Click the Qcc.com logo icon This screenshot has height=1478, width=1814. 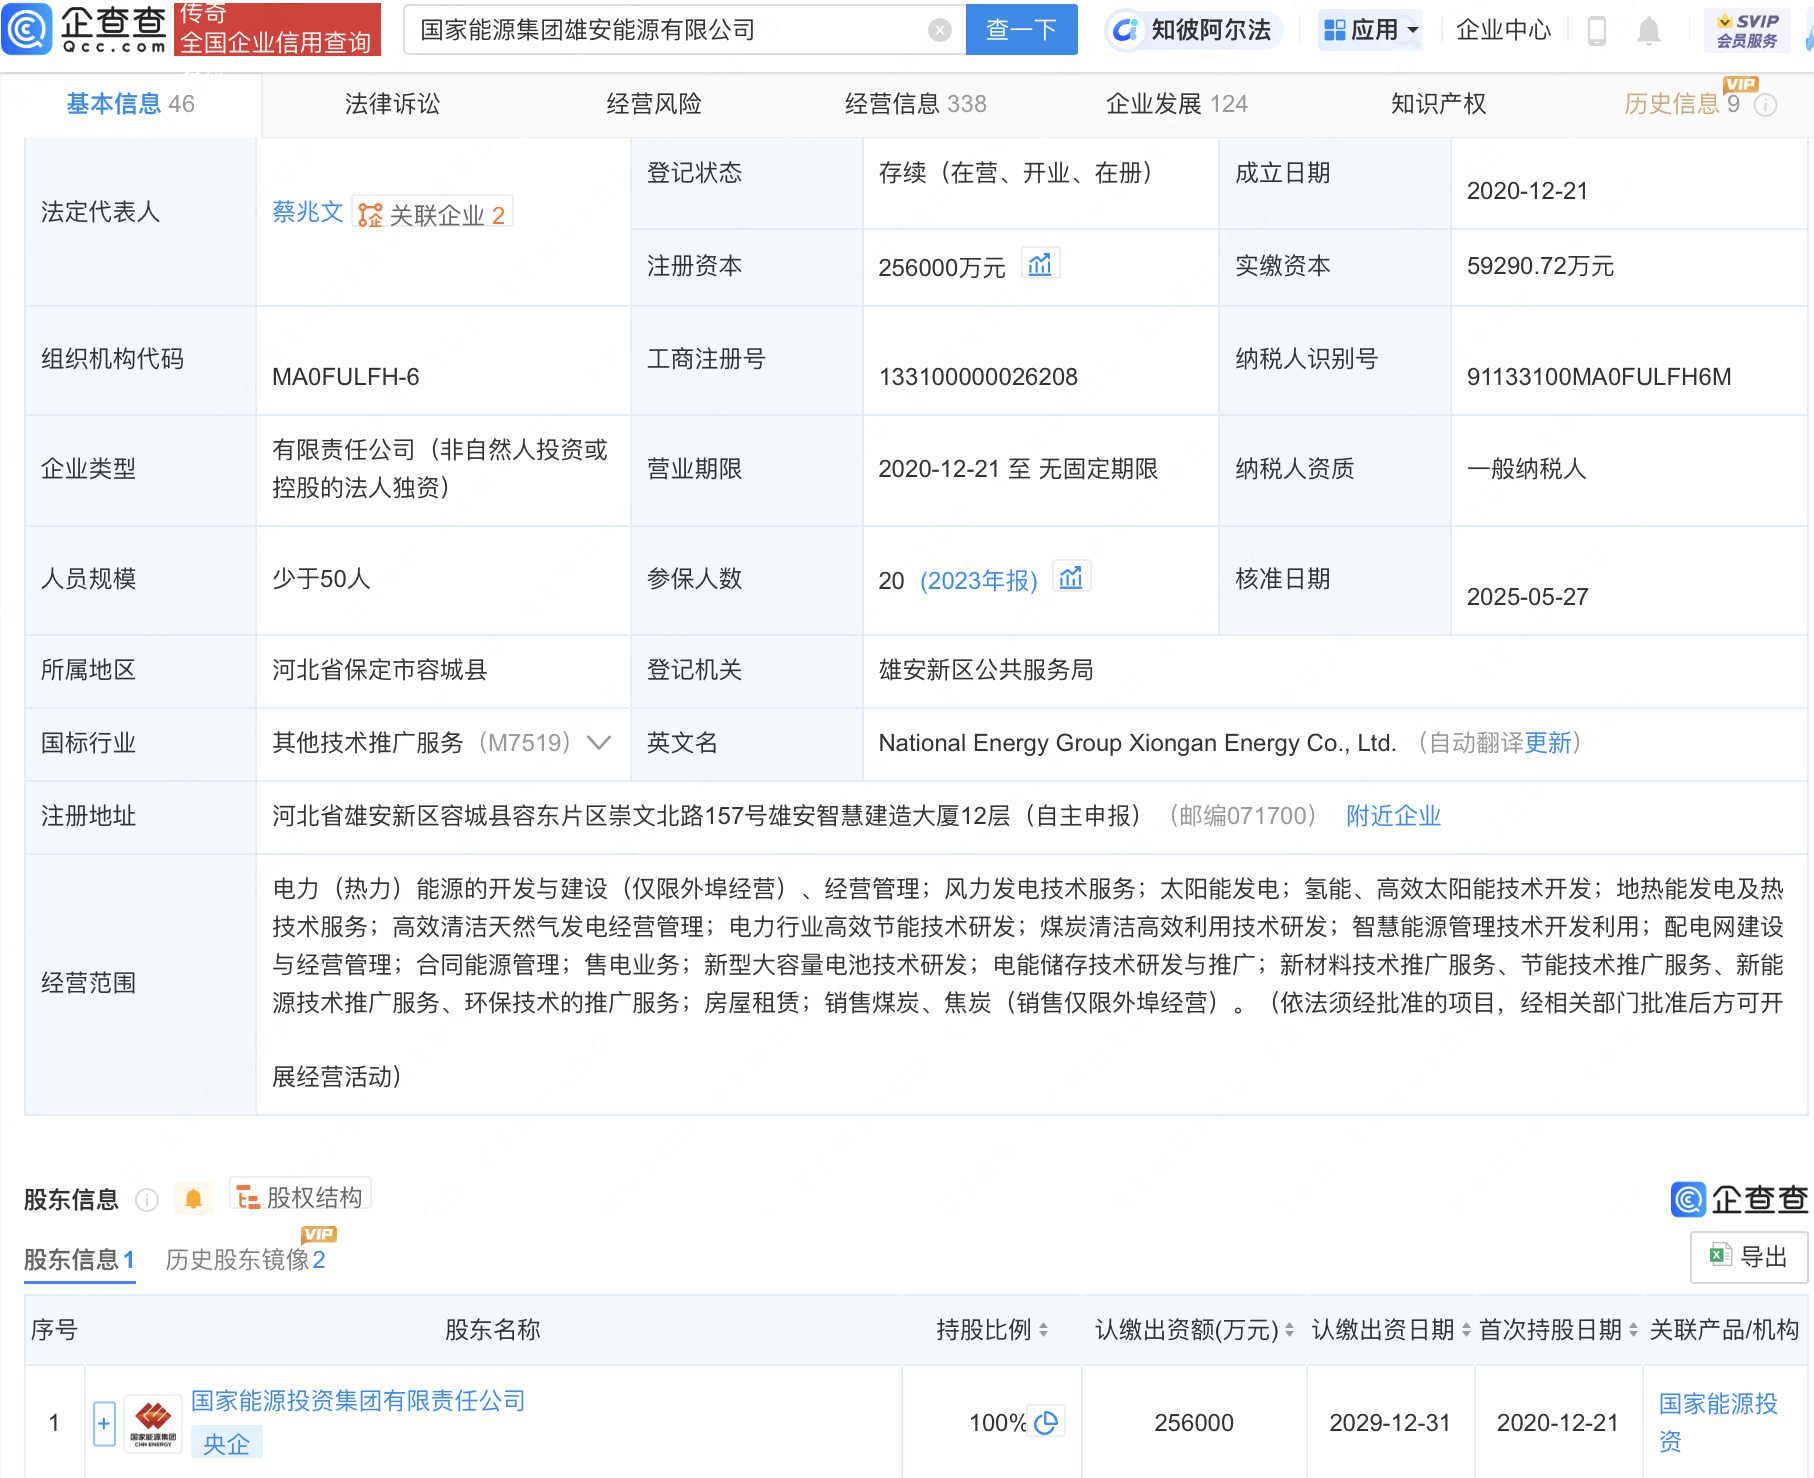26,29
